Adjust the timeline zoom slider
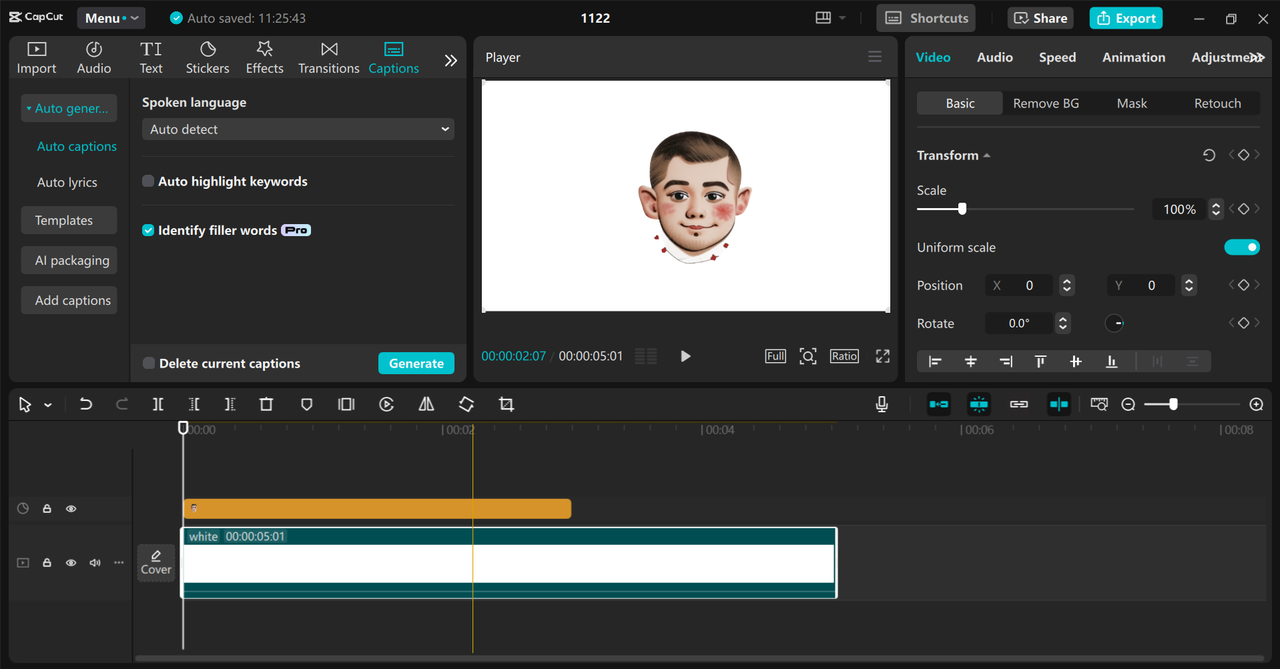 tap(1173, 404)
